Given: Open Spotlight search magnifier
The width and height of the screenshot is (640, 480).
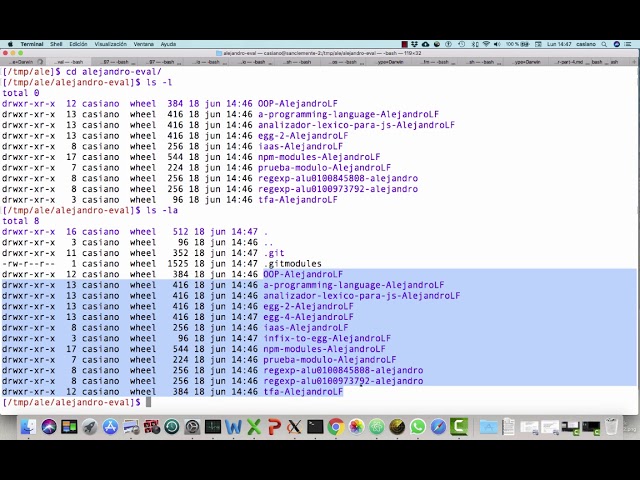Looking at the screenshot, I should point(604,44).
